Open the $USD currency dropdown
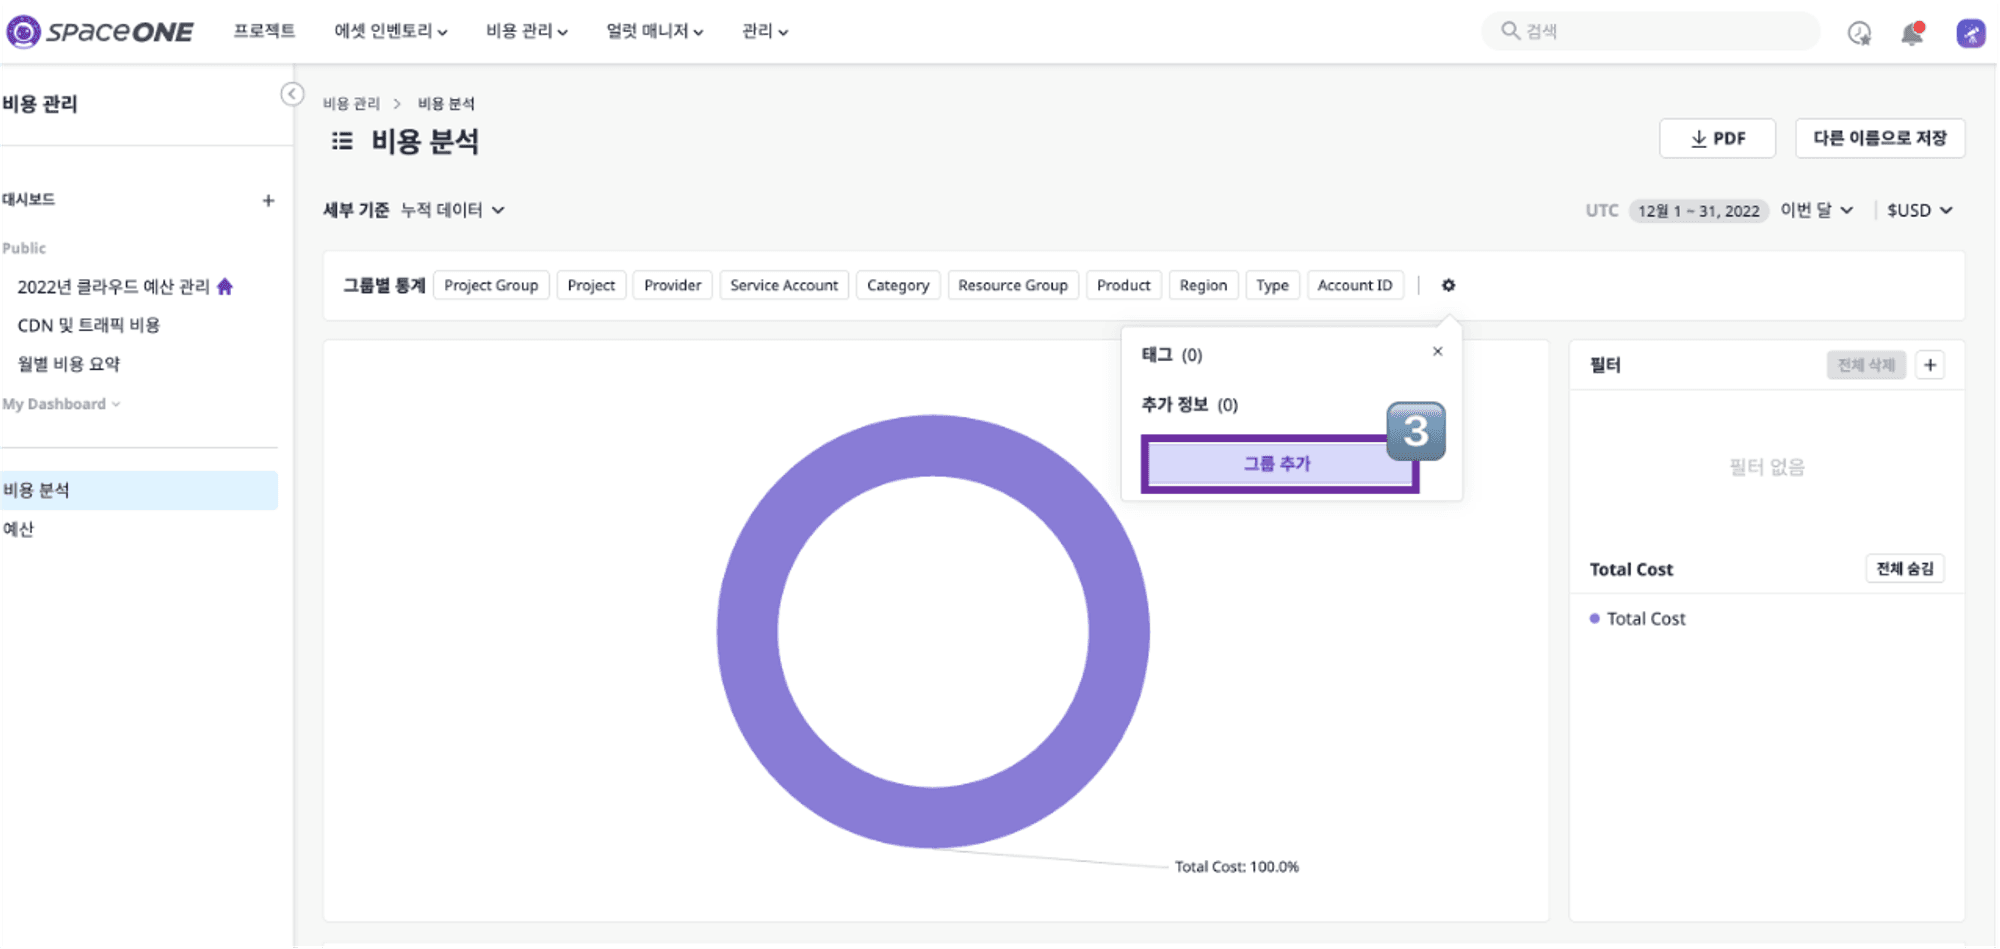 click(1919, 210)
